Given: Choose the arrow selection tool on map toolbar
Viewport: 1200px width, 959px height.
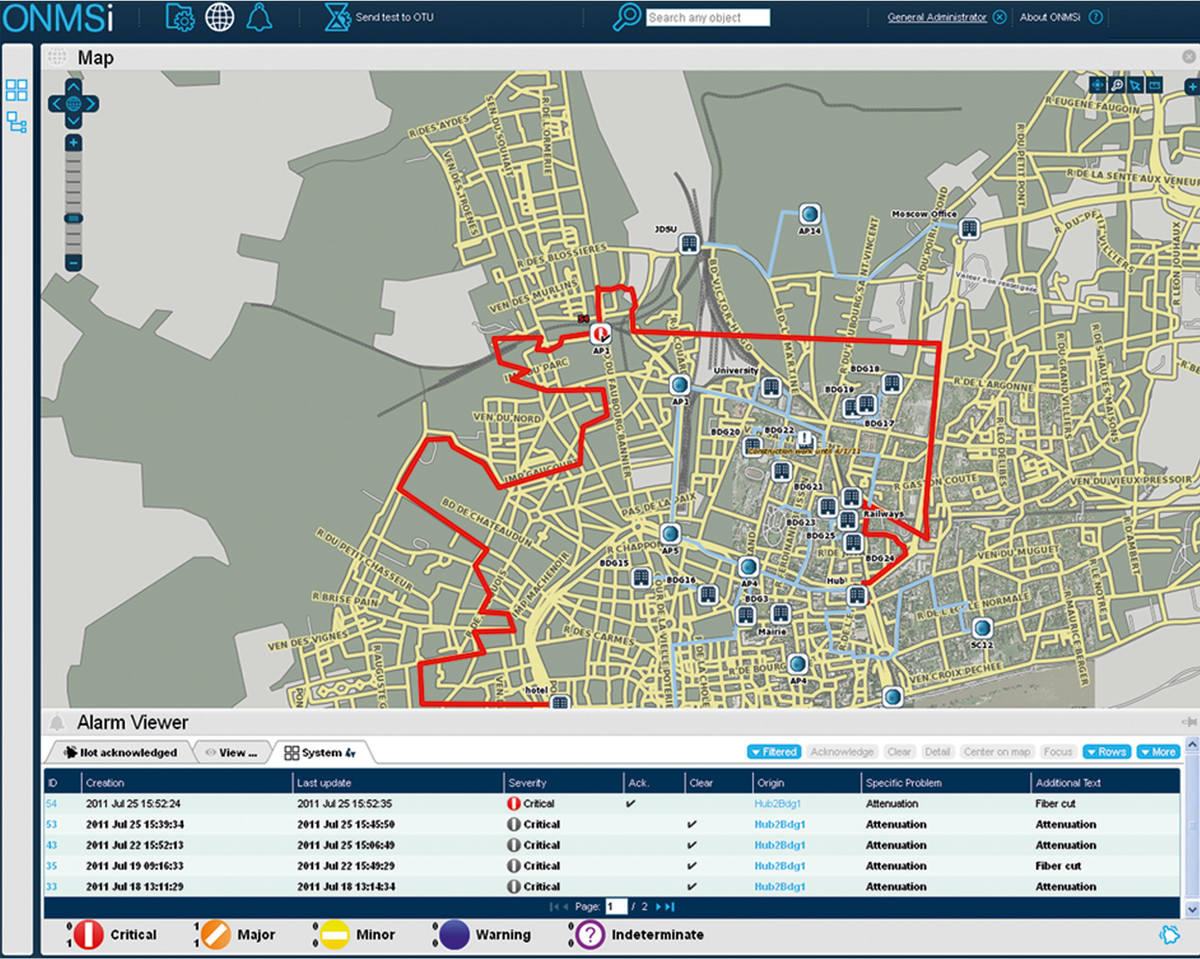Looking at the screenshot, I should [1134, 85].
